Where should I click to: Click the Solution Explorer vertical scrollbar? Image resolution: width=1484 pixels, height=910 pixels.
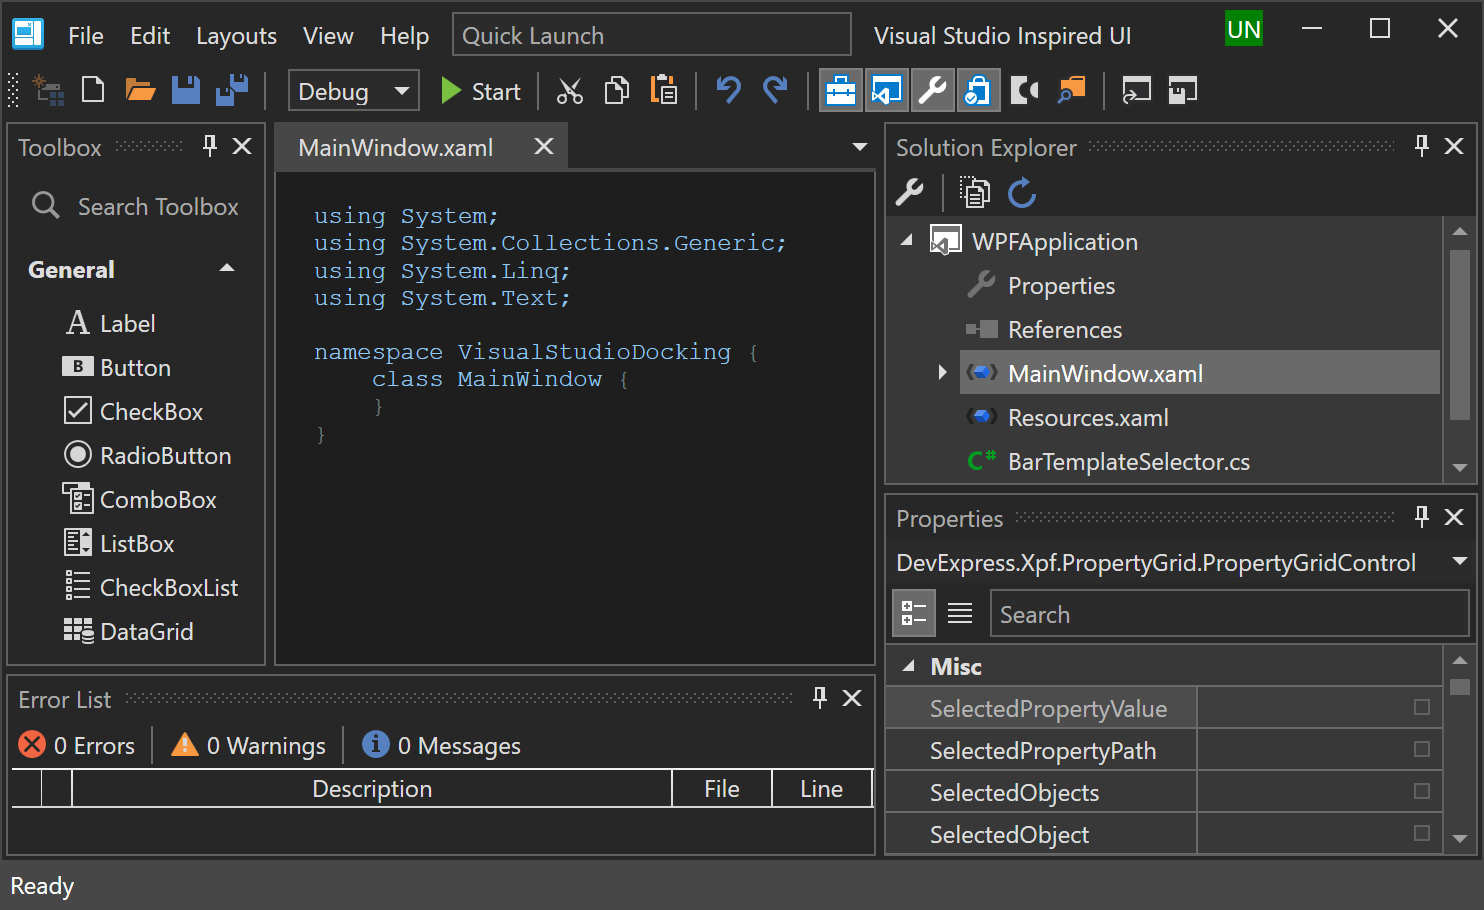pos(1459,335)
